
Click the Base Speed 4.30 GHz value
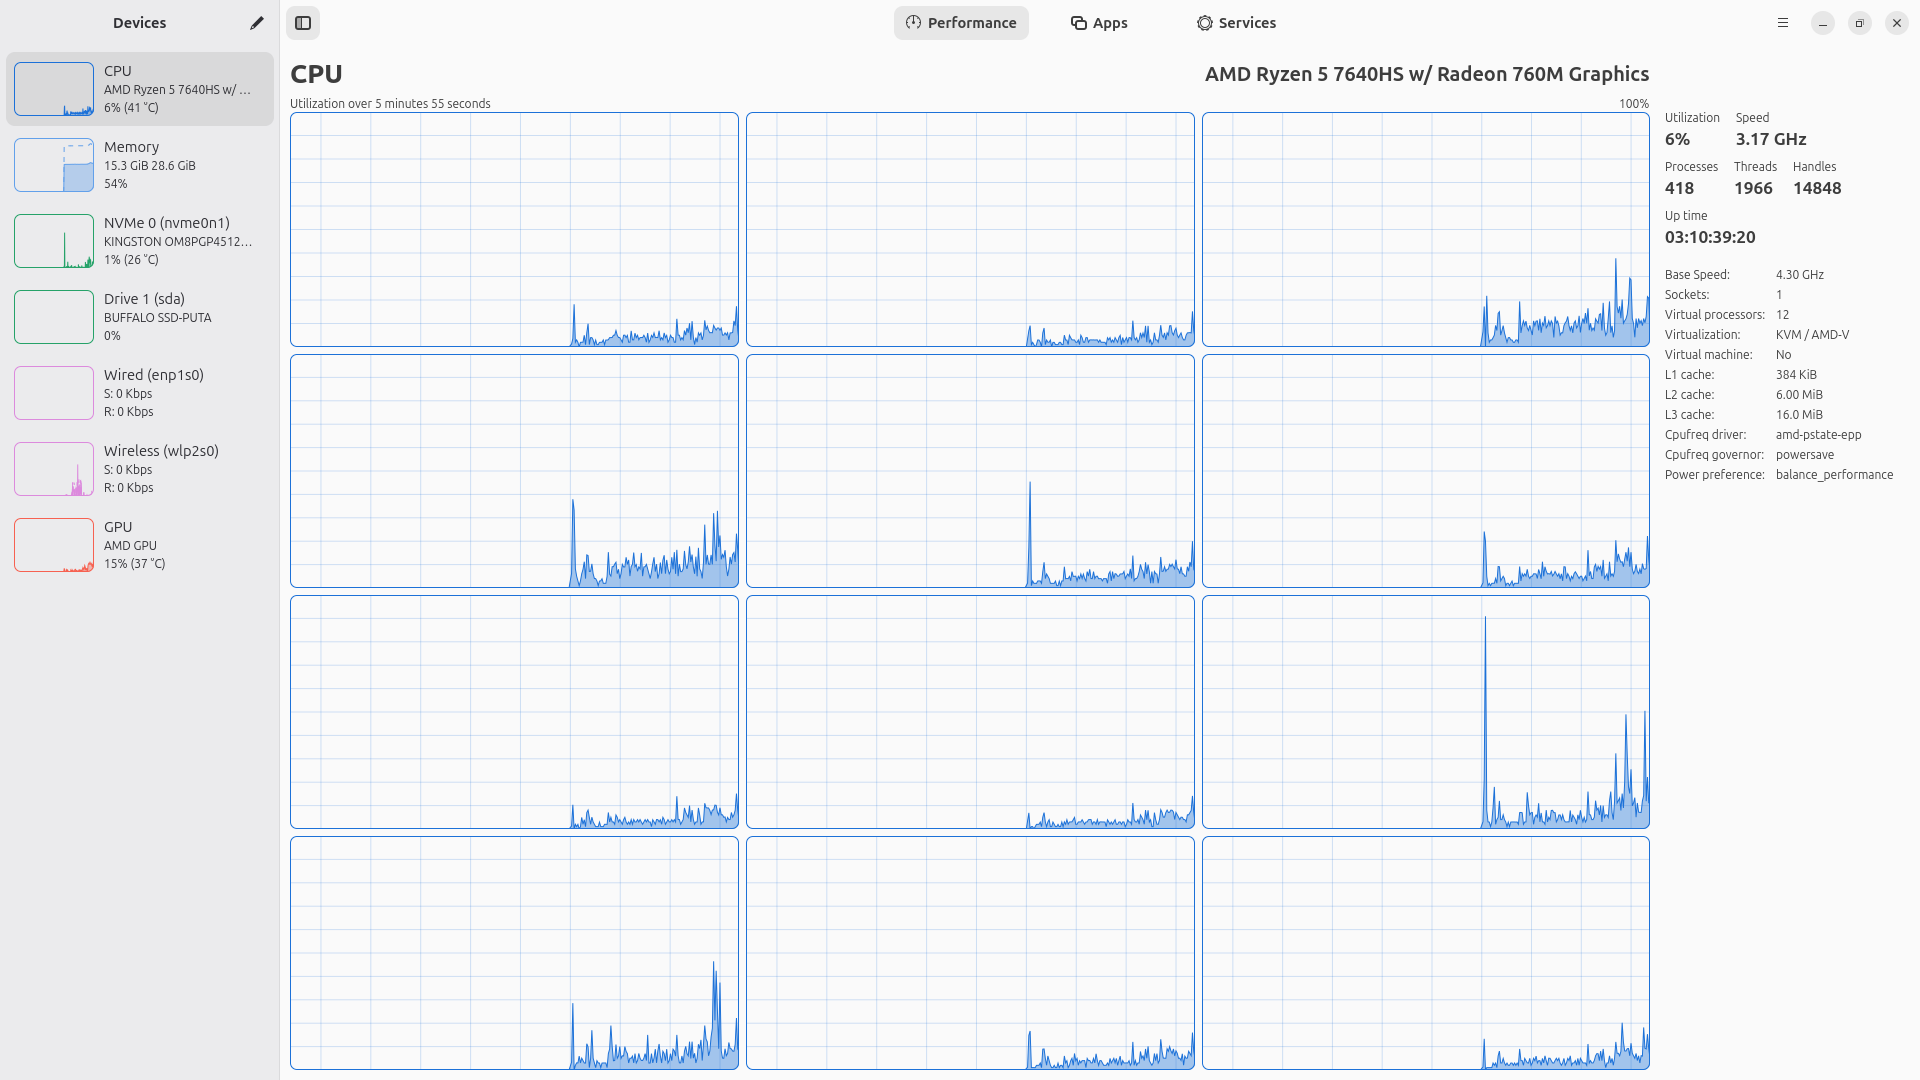1800,275
